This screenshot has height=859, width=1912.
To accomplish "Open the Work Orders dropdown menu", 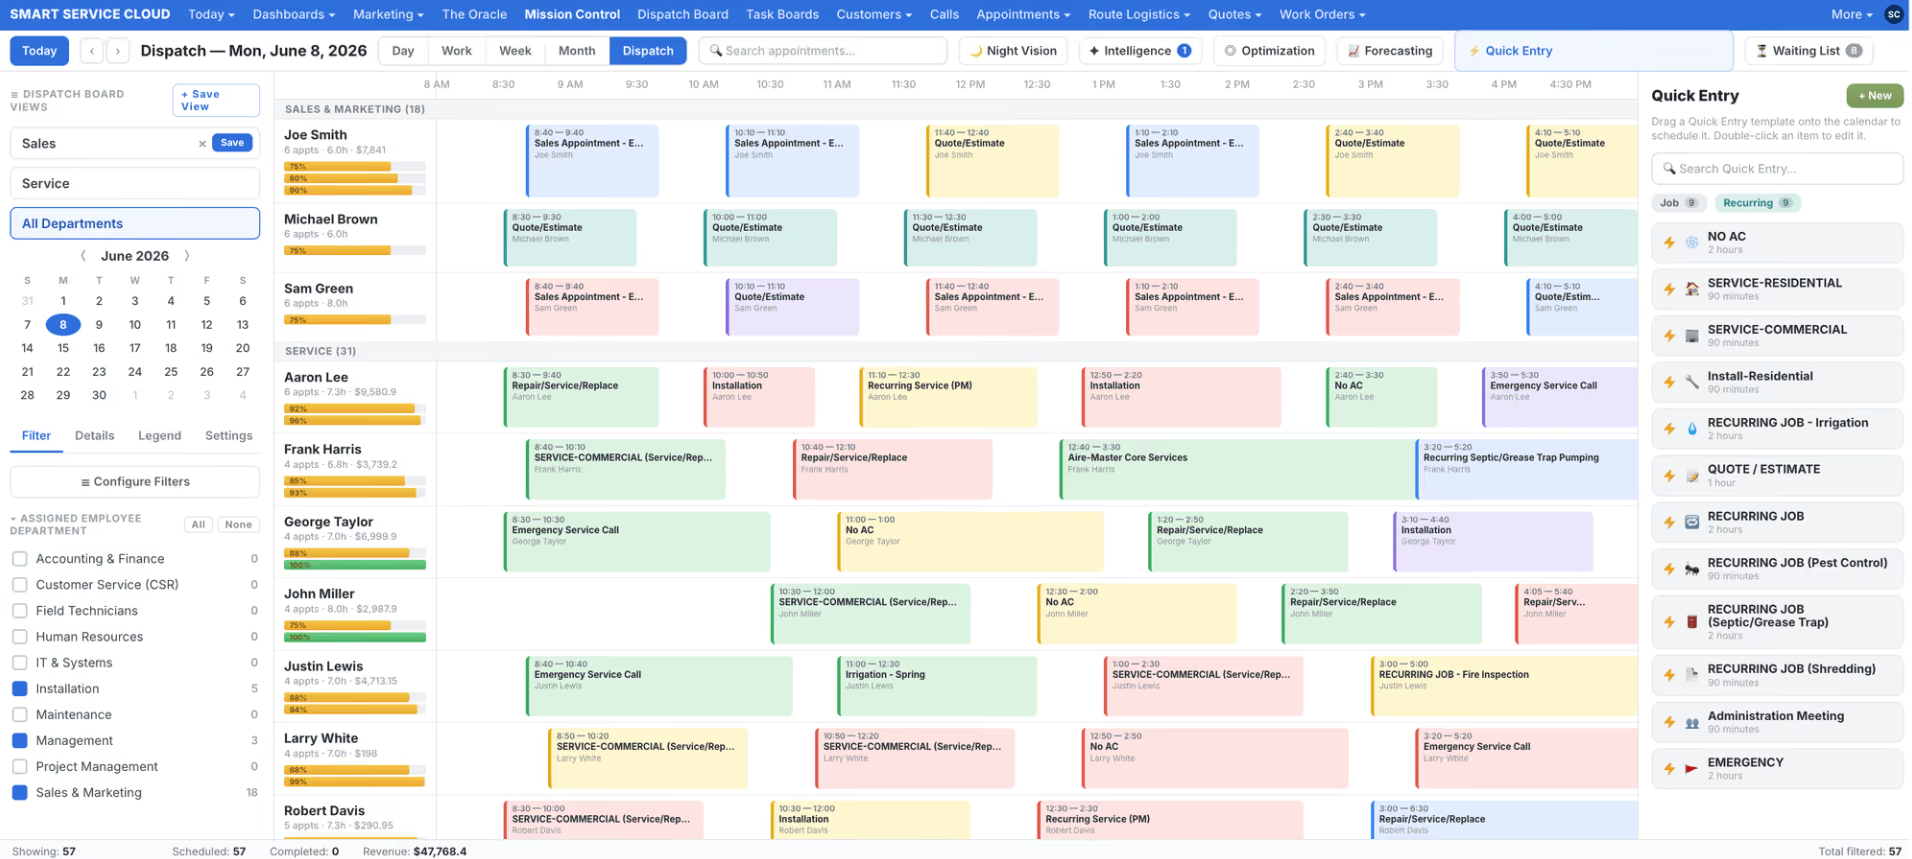I will (x=1322, y=14).
